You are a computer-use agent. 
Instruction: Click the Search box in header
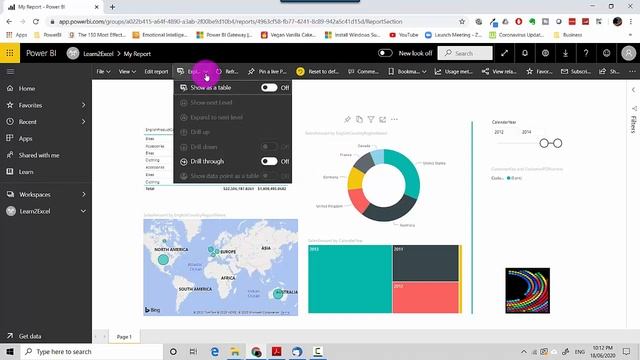[x=465, y=53]
